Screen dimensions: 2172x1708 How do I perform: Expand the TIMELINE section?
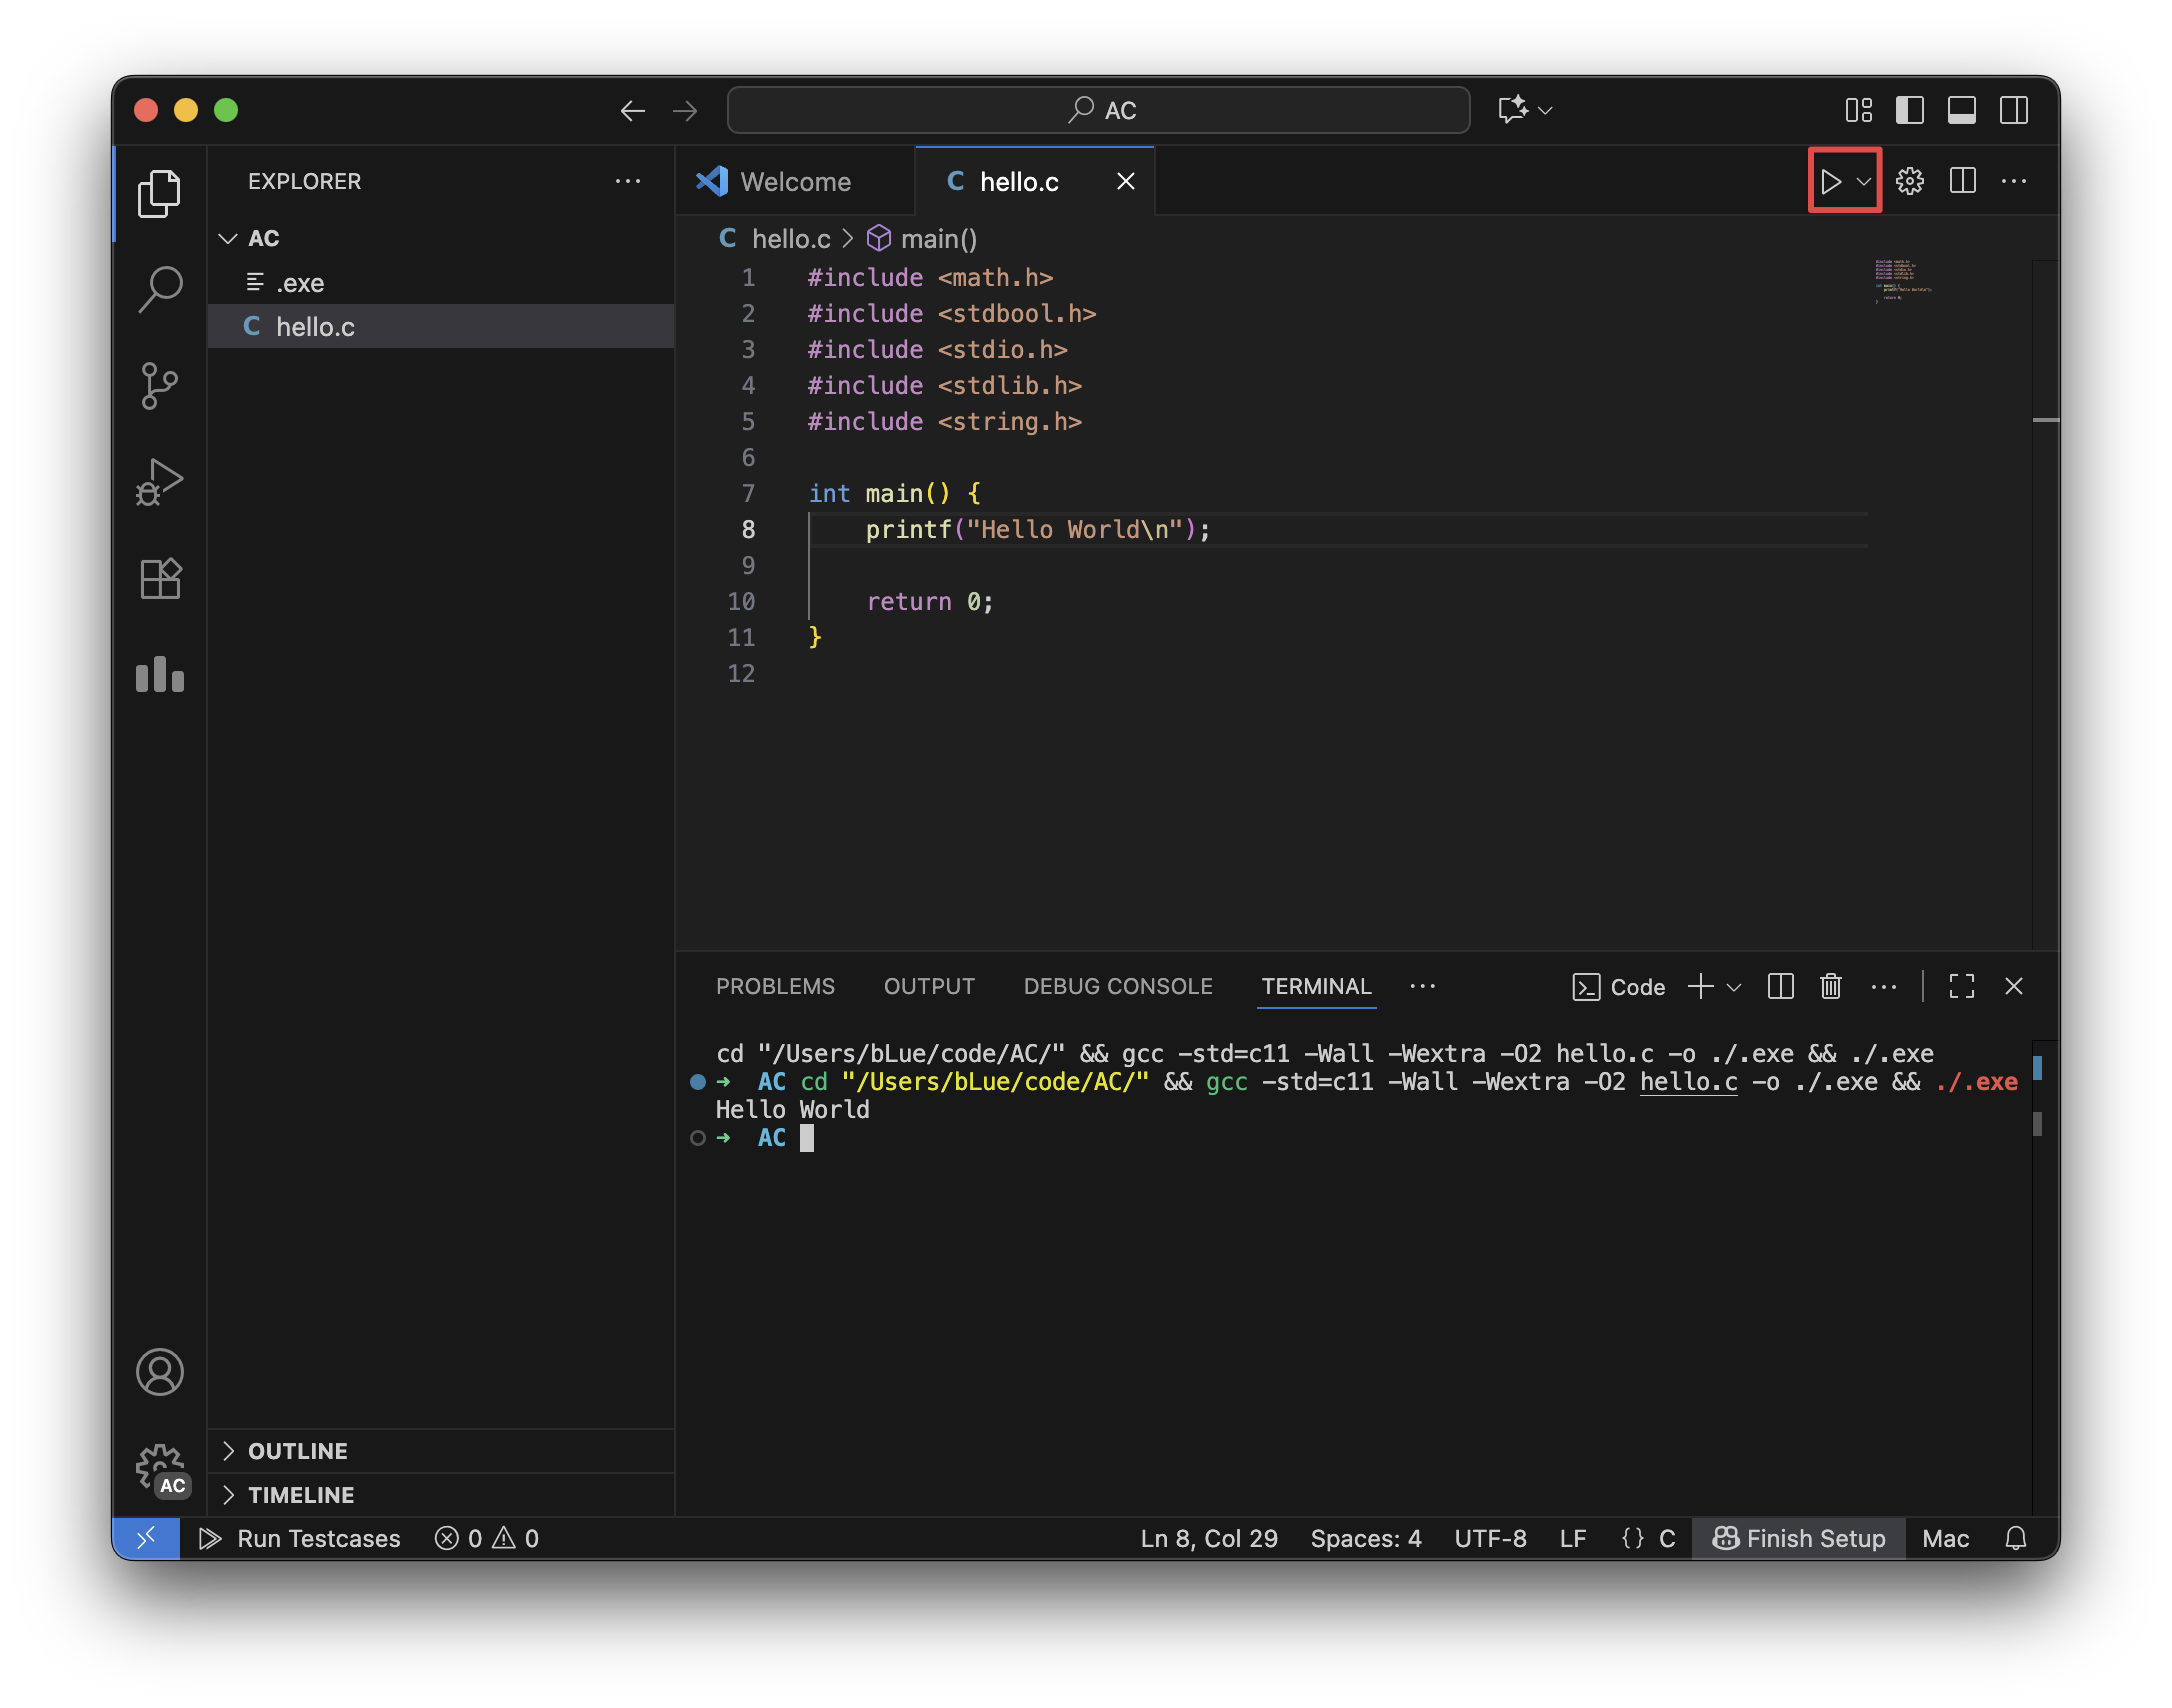pyautogui.click(x=300, y=1495)
